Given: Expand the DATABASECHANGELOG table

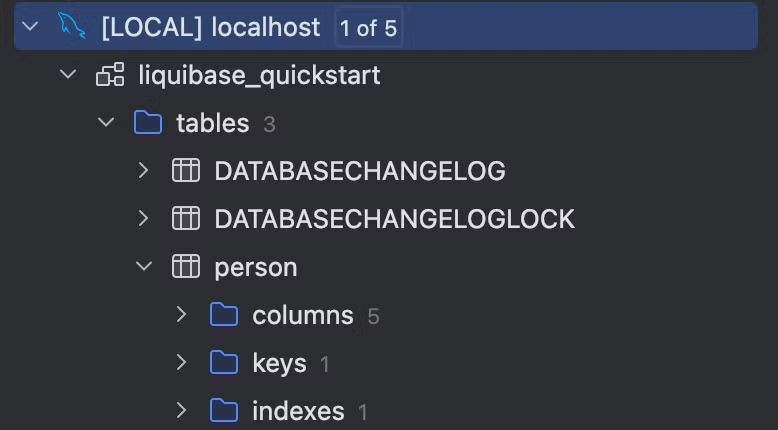Looking at the screenshot, I should 143,171.
